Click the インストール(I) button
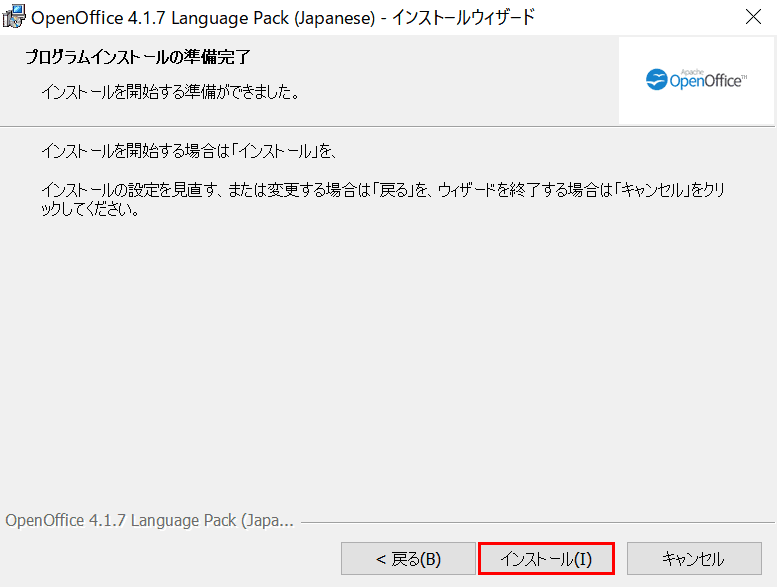The width and height of the screenshot is (777, 587). (x=546, y=559)
